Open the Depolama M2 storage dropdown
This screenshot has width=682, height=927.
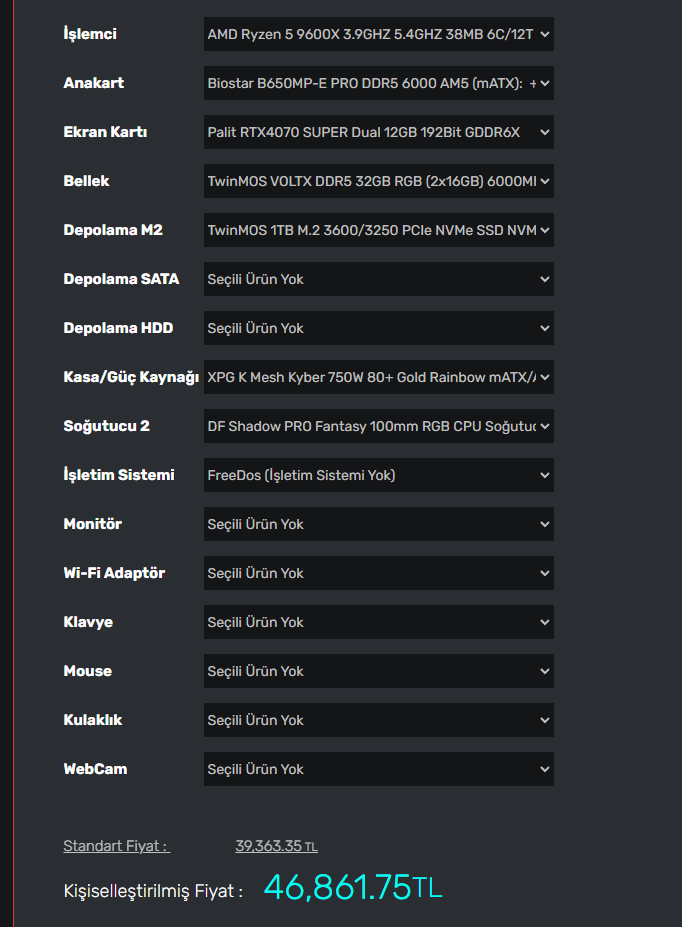(x=378, y=230)
